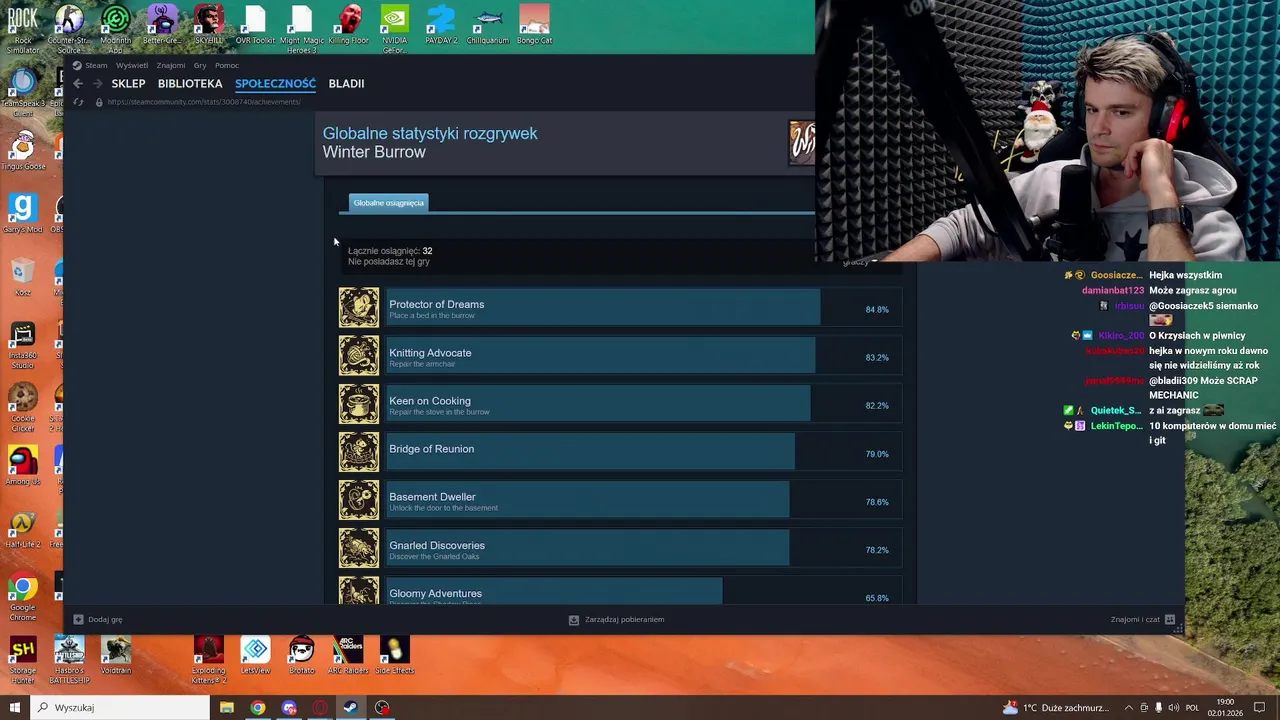Viewport: 1280px width, 720px height.
Task: Open TeamSpeak 3 Client desktop icon
Action: click(22, 92)
